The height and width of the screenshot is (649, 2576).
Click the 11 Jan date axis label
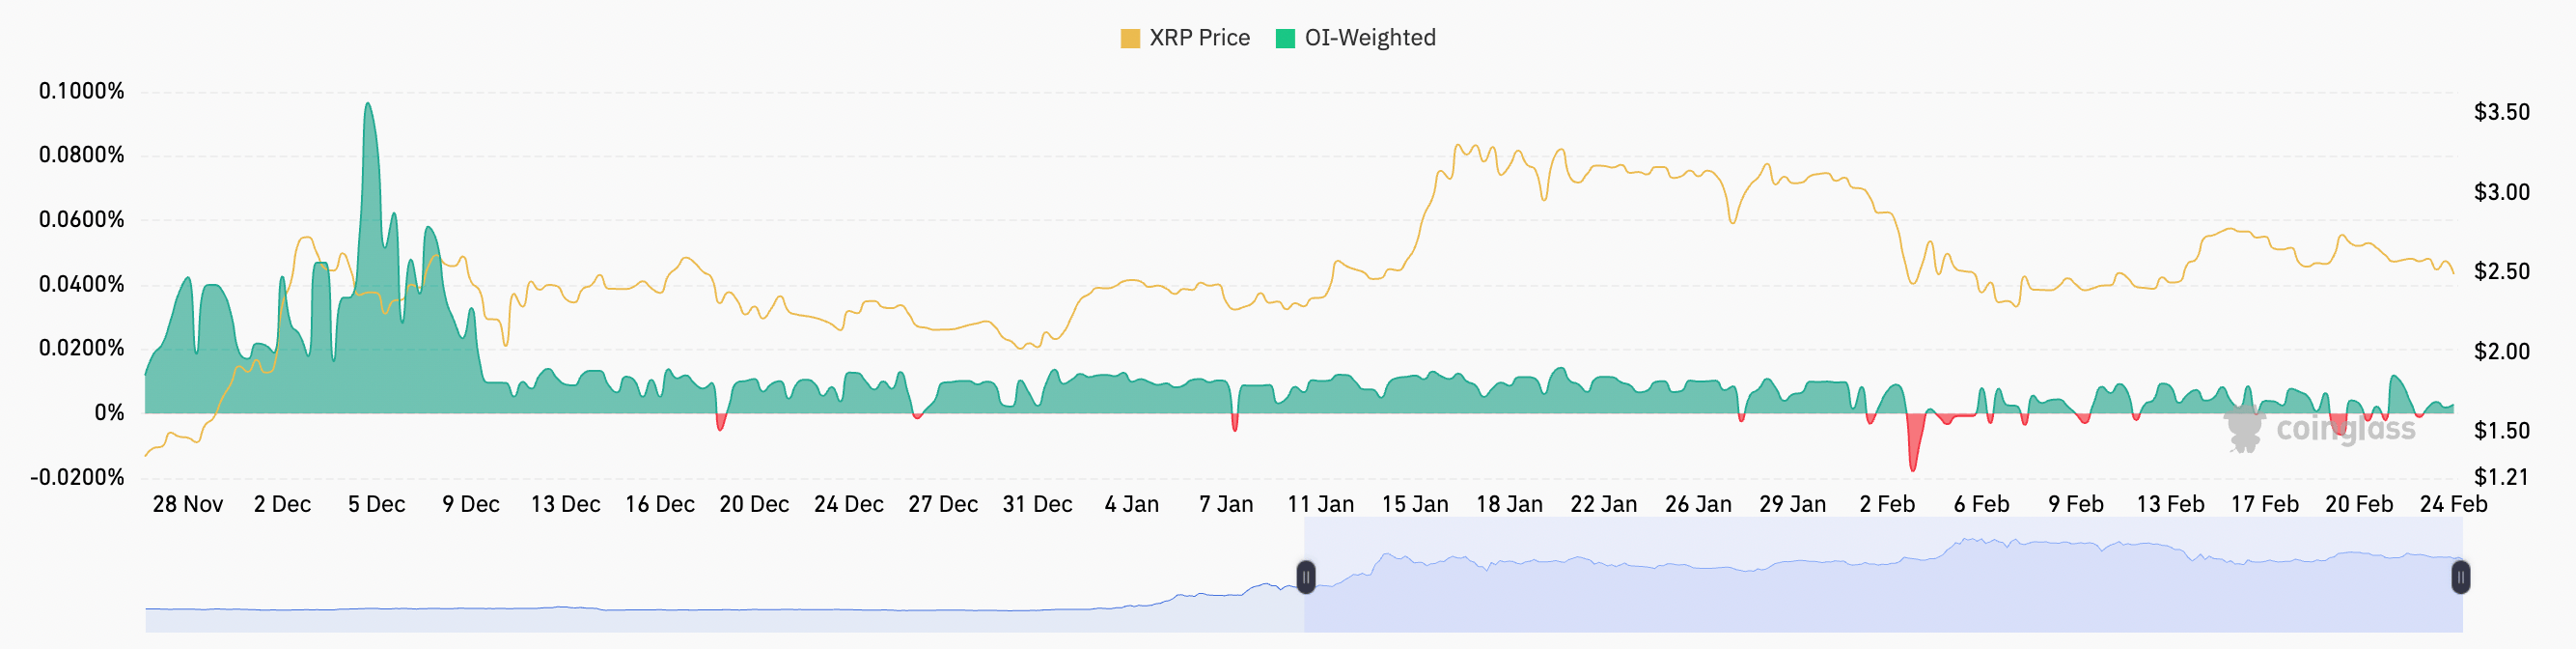1320,504
